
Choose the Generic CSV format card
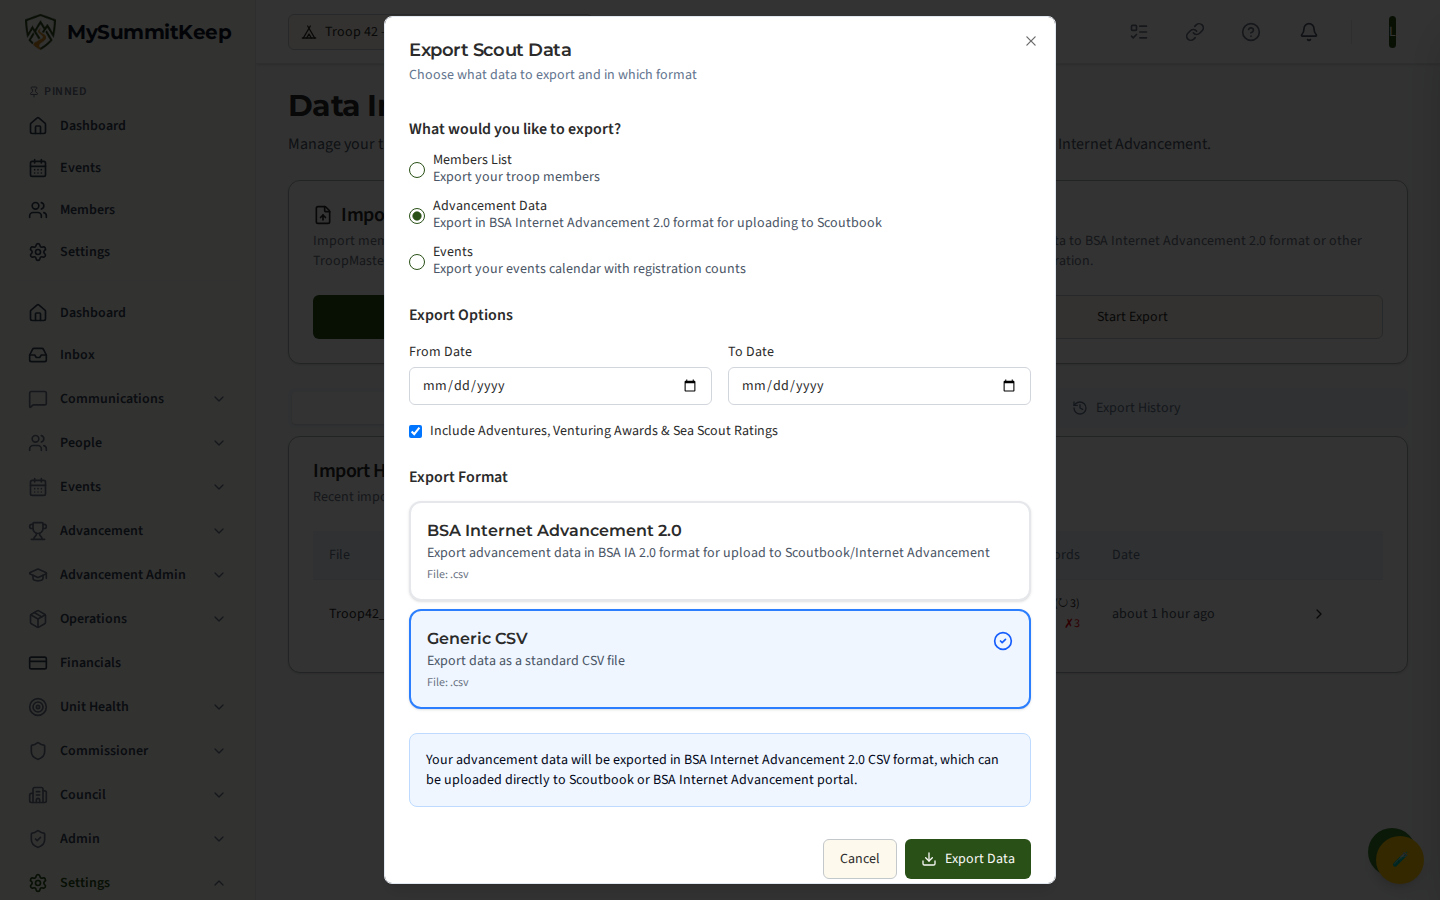[x=720, y=659]
